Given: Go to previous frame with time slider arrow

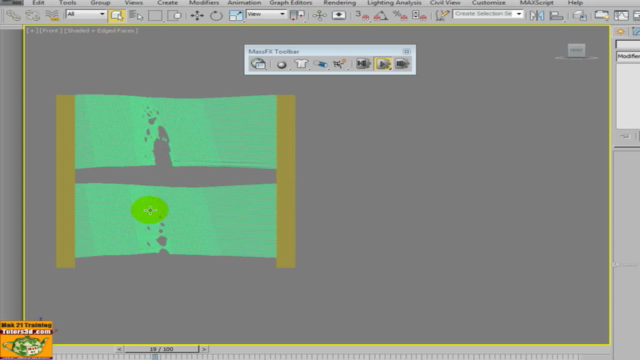Looking at the screenshot, I should click(119, 349).
